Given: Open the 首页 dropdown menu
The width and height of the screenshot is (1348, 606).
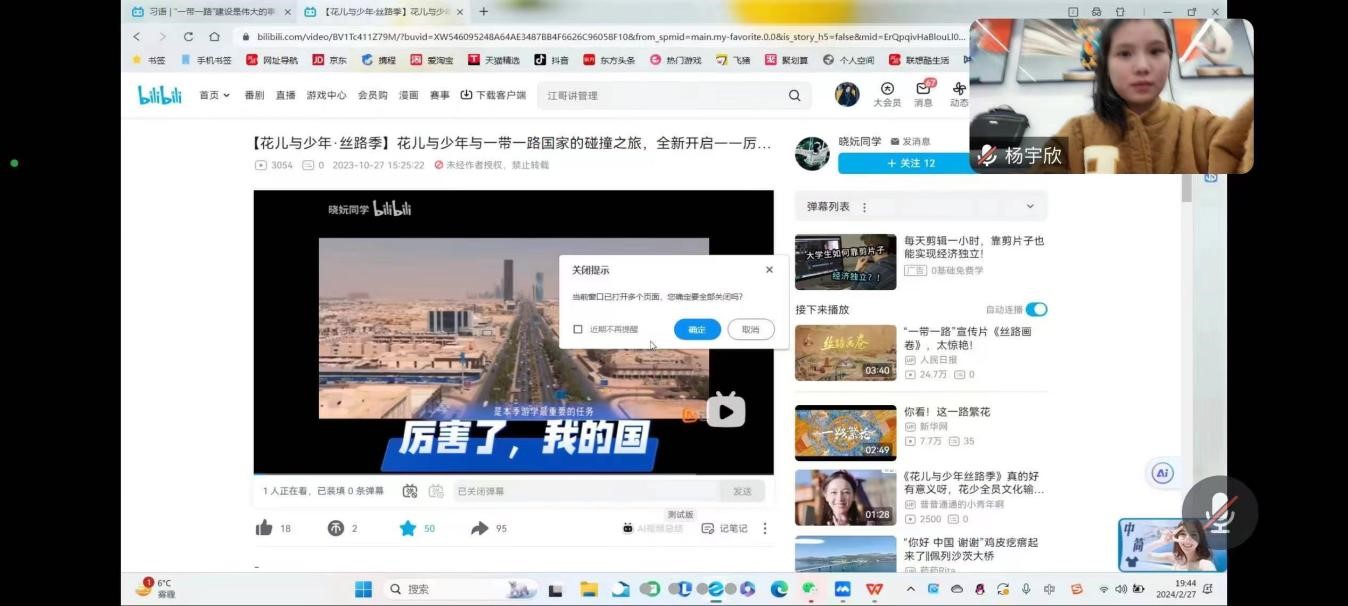Looking at the screenshot, I should (214, 96).
